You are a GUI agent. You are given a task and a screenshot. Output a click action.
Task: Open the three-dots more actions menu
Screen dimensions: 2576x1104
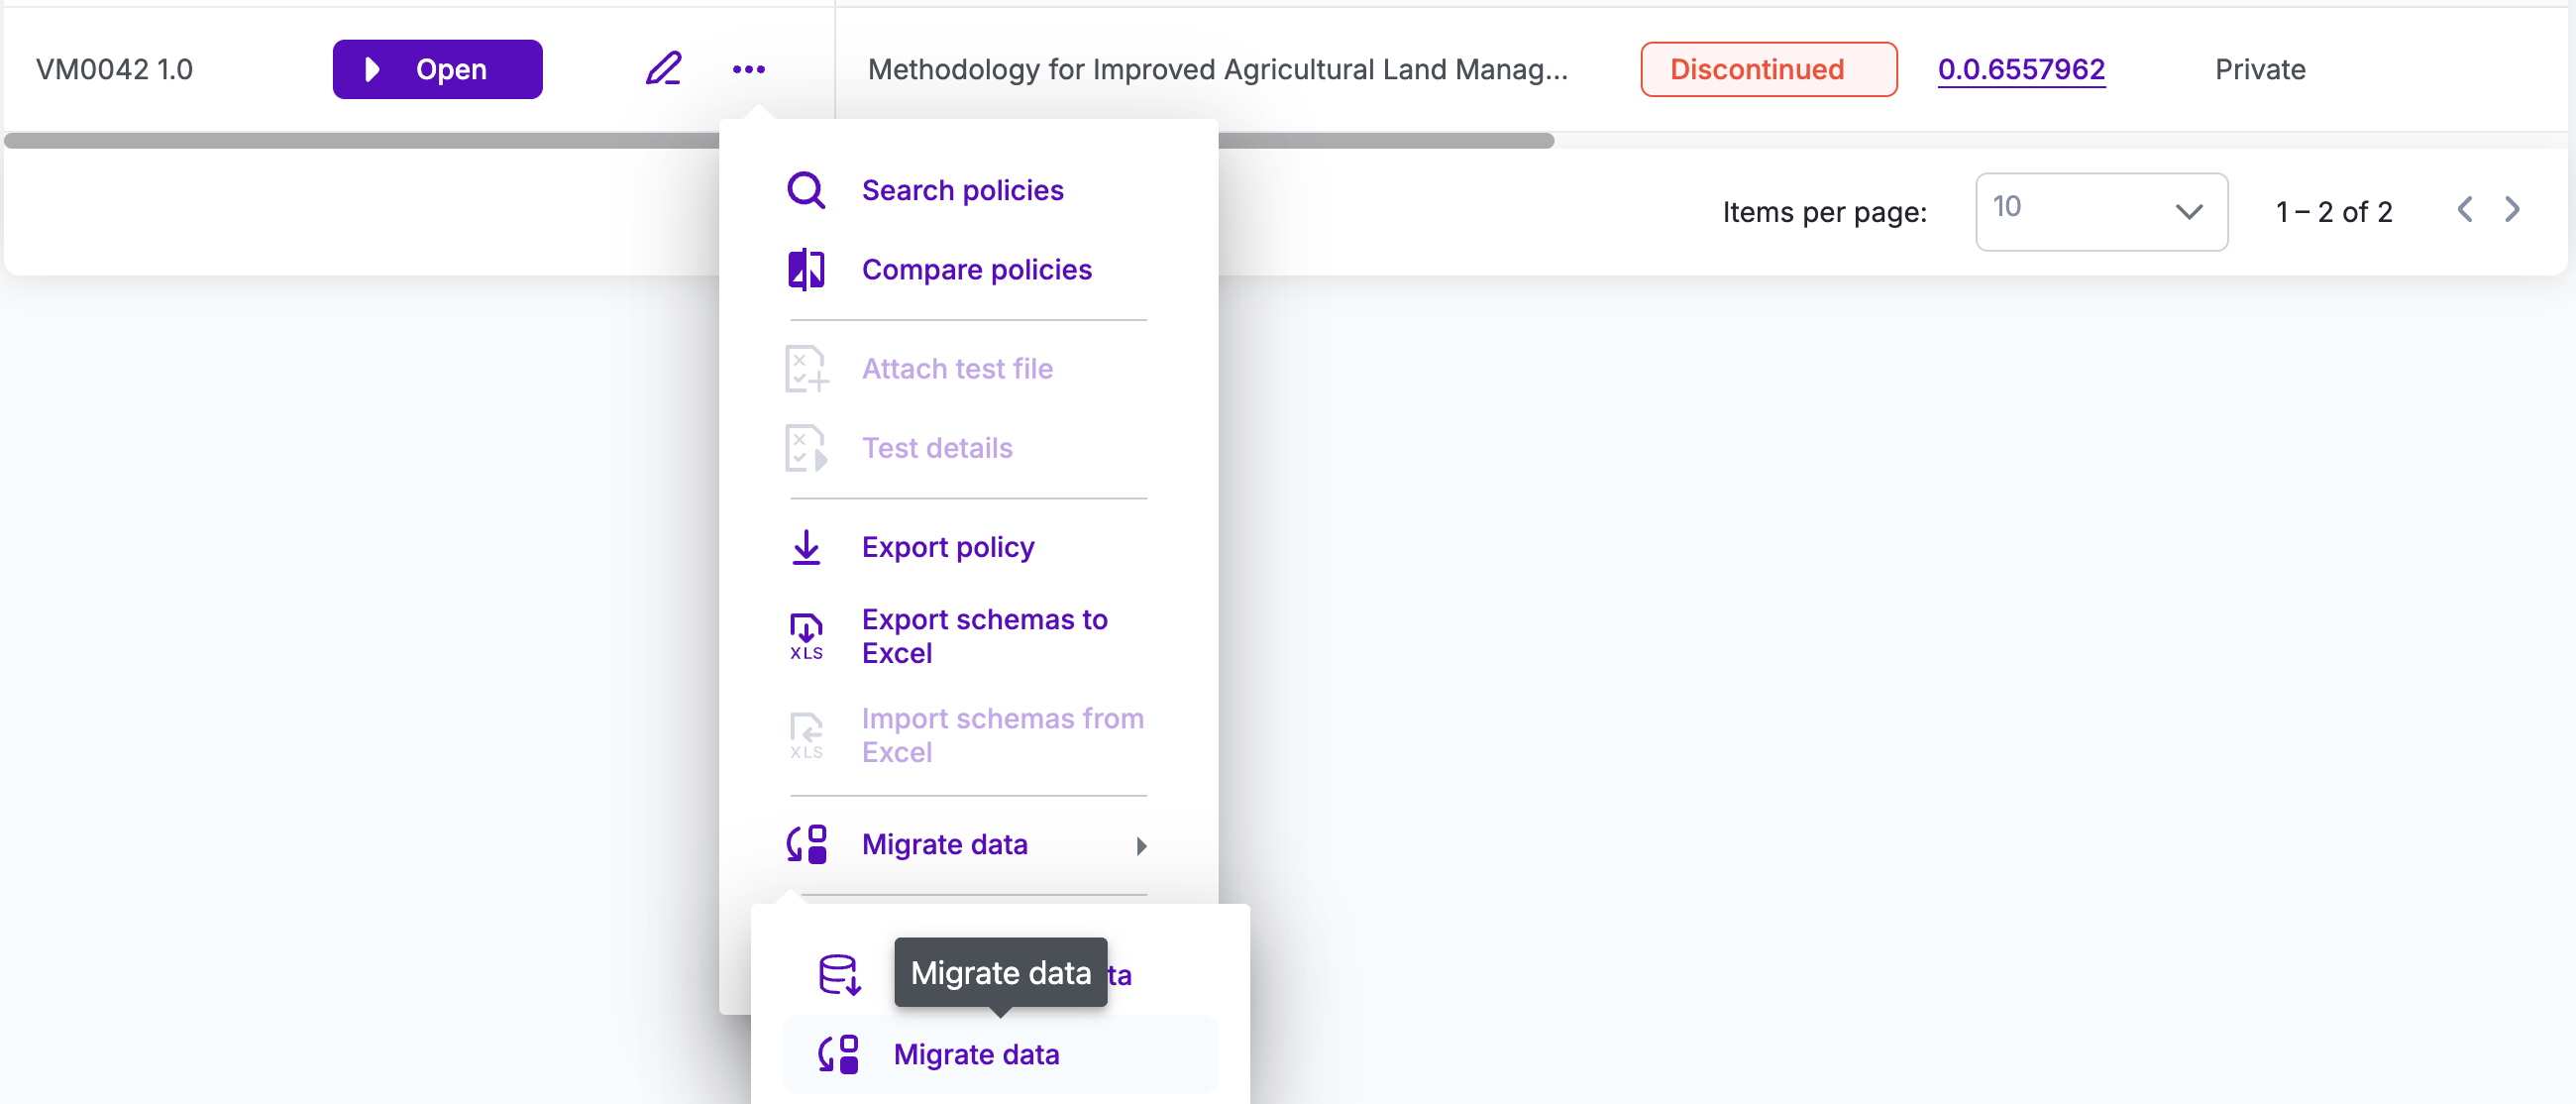click(x=748, y=69)
